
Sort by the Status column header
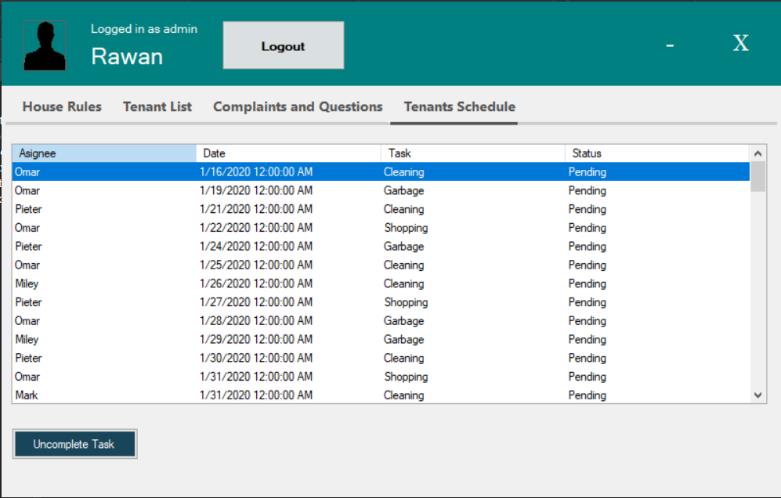pyautogui.click(x=657, y=153)
